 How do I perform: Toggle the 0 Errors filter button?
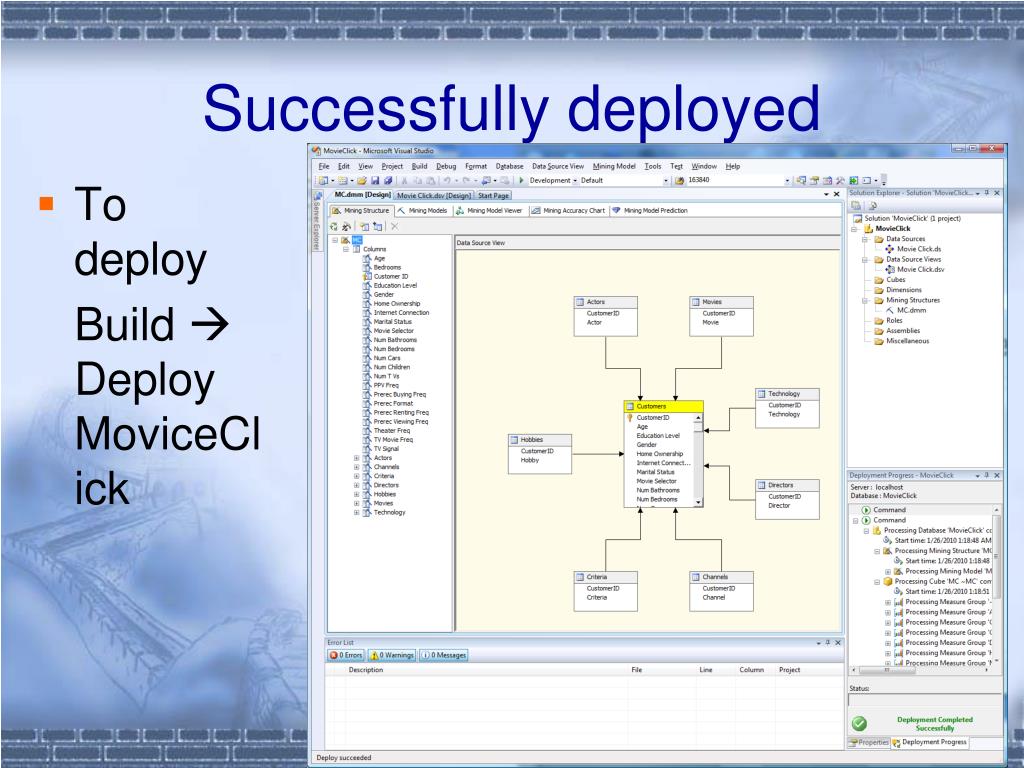point(345,655)
